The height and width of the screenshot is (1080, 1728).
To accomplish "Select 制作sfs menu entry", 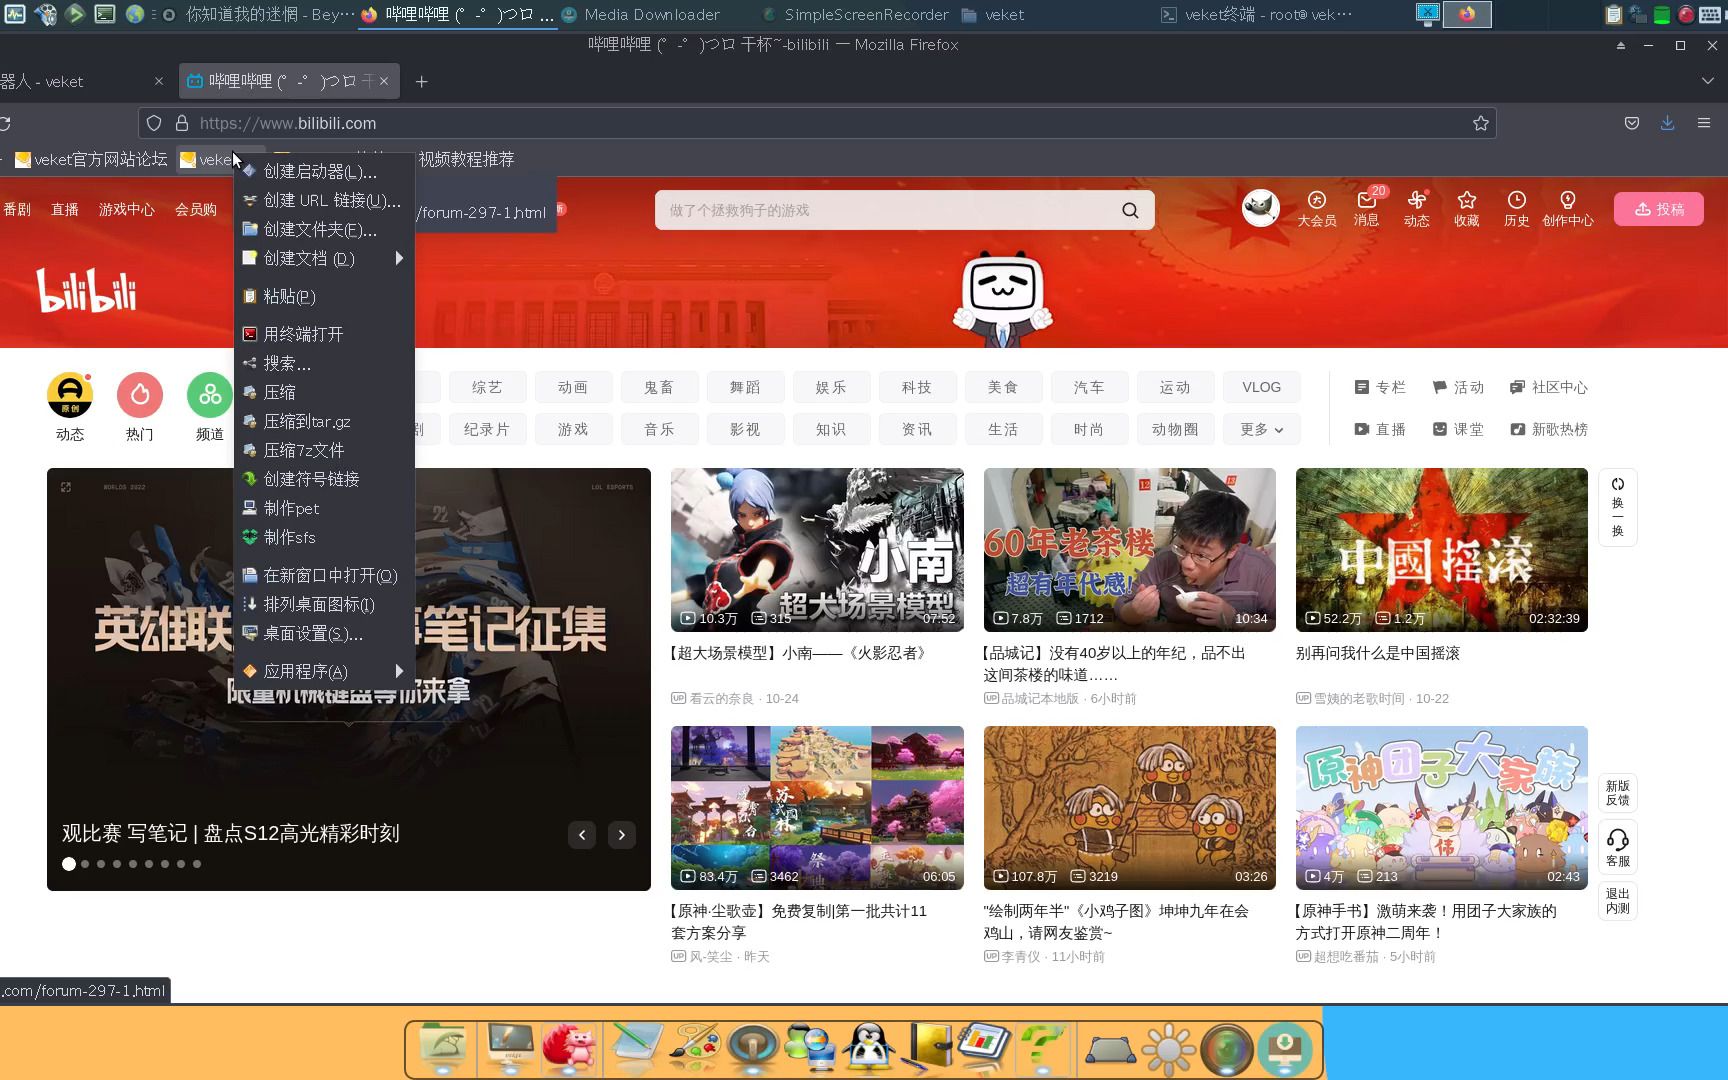I will (x=324, y=537).
